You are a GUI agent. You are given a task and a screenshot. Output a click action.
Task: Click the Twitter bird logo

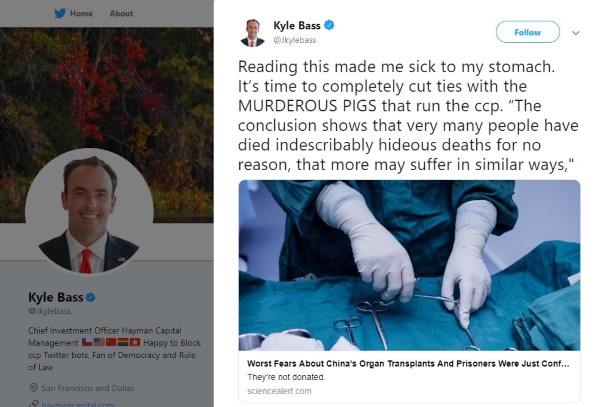click(x=60, y=13)
